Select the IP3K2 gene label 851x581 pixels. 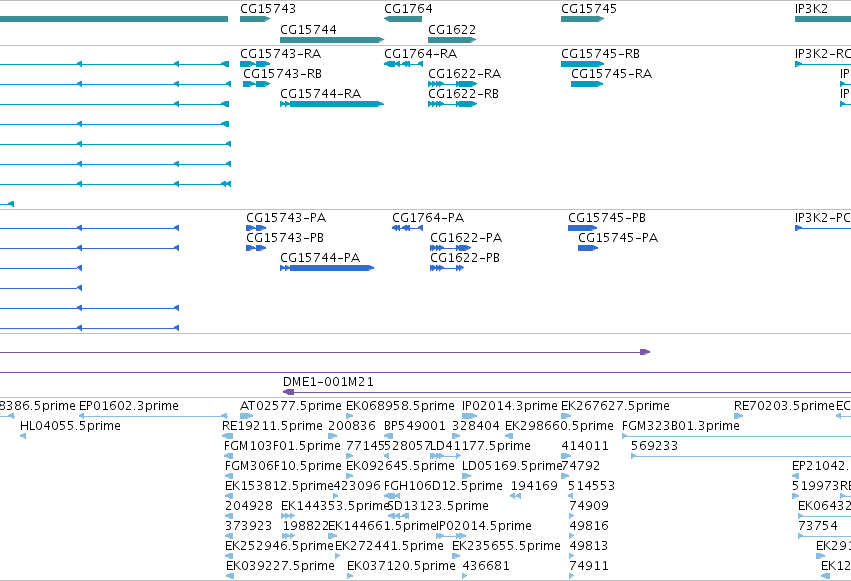(811, 9)
